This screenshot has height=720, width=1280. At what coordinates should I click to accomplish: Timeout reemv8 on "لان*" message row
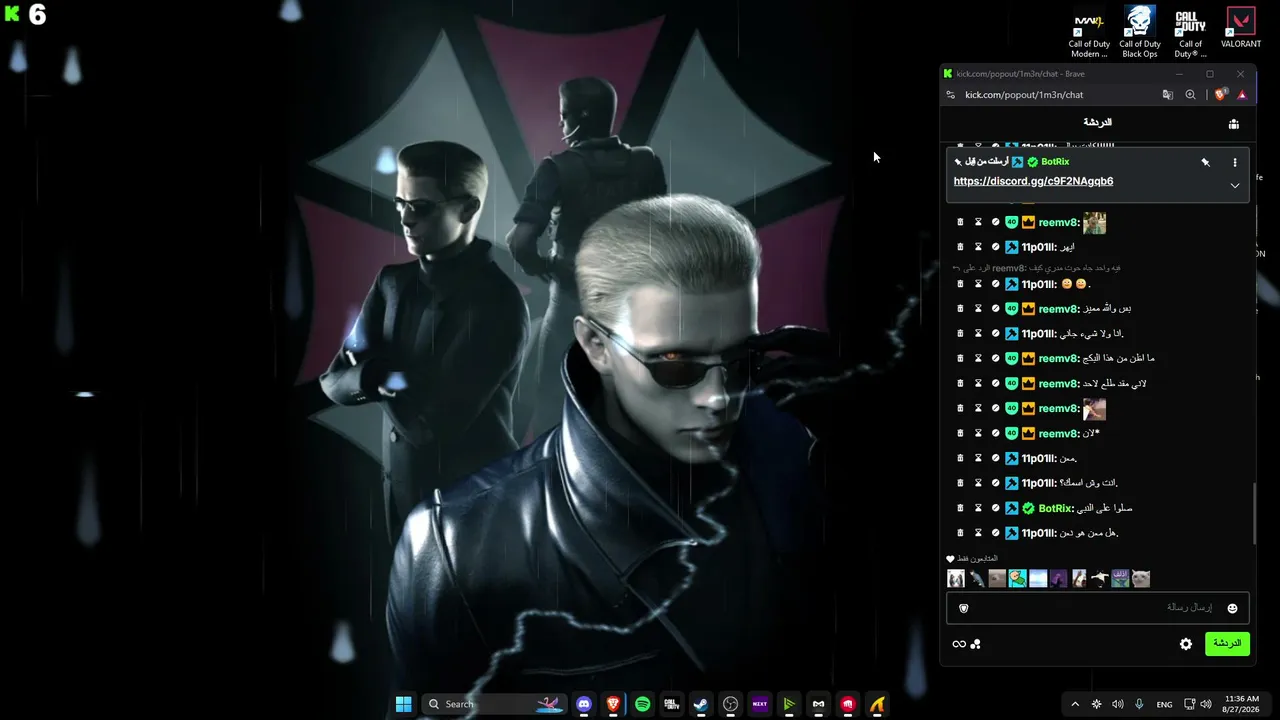pyautogui.click(x=978, y=434)
